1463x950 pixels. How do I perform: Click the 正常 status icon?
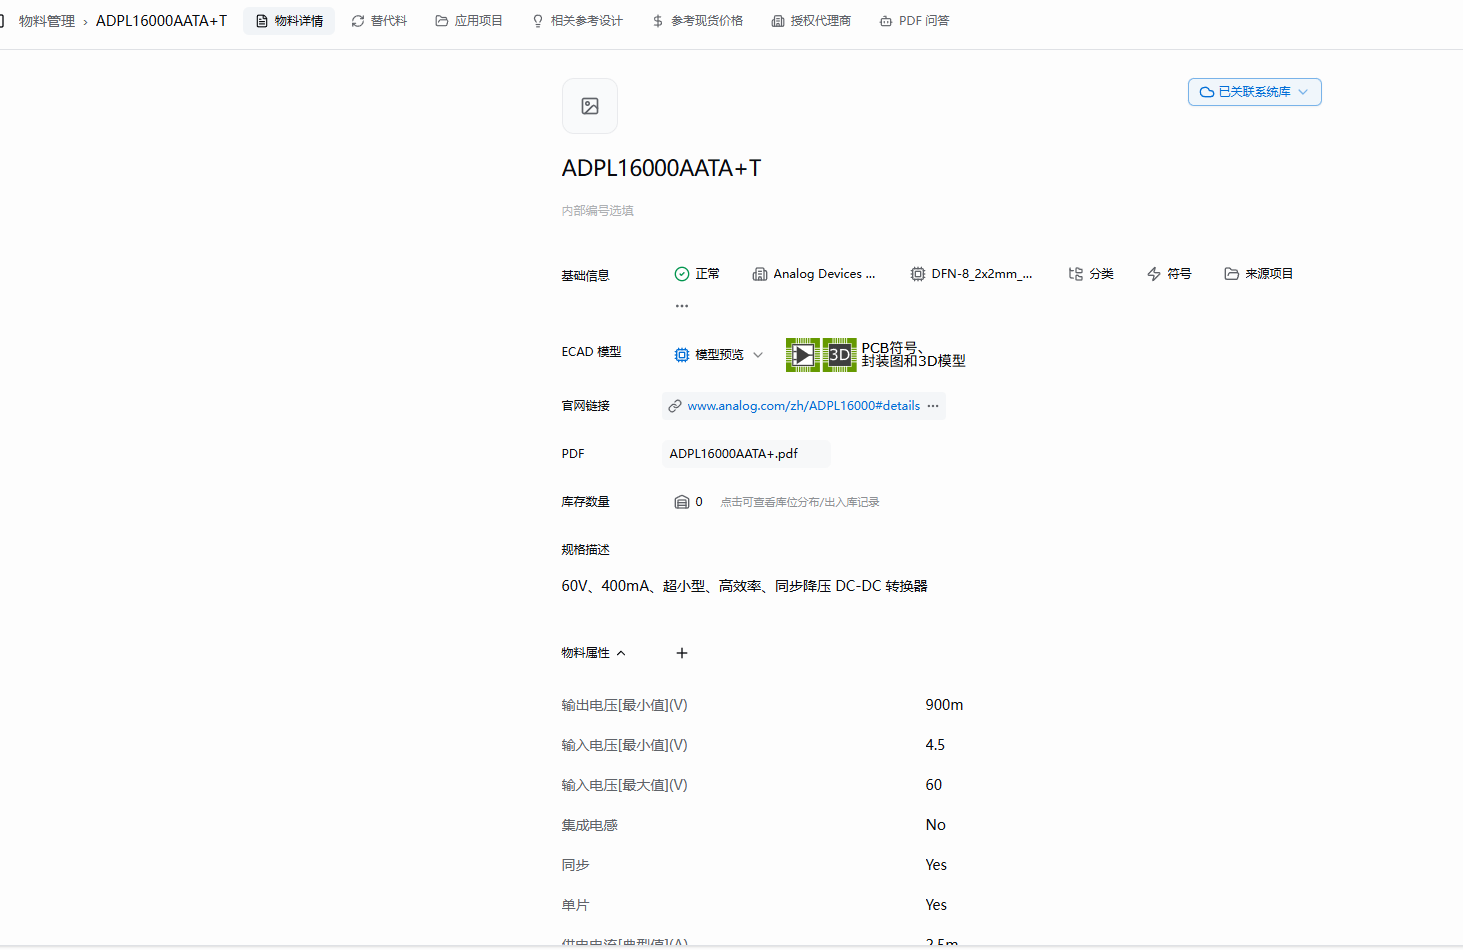(x=682, y=274)
